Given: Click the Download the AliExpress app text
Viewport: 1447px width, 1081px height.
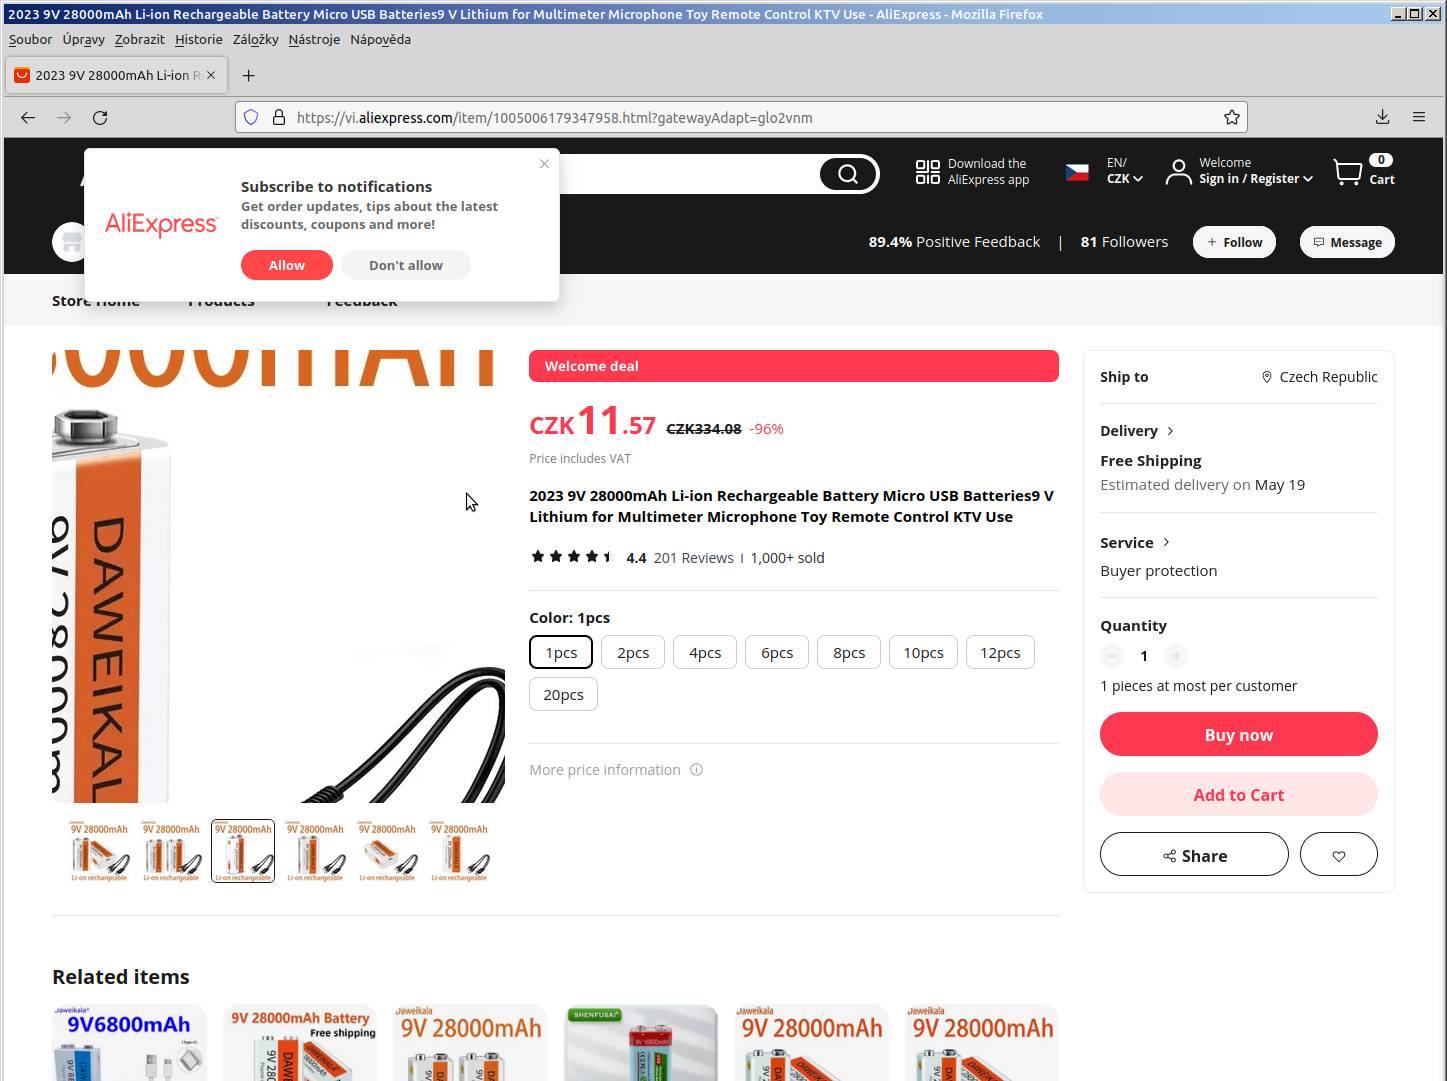Looking at the screenshot, I should [988, 172].
